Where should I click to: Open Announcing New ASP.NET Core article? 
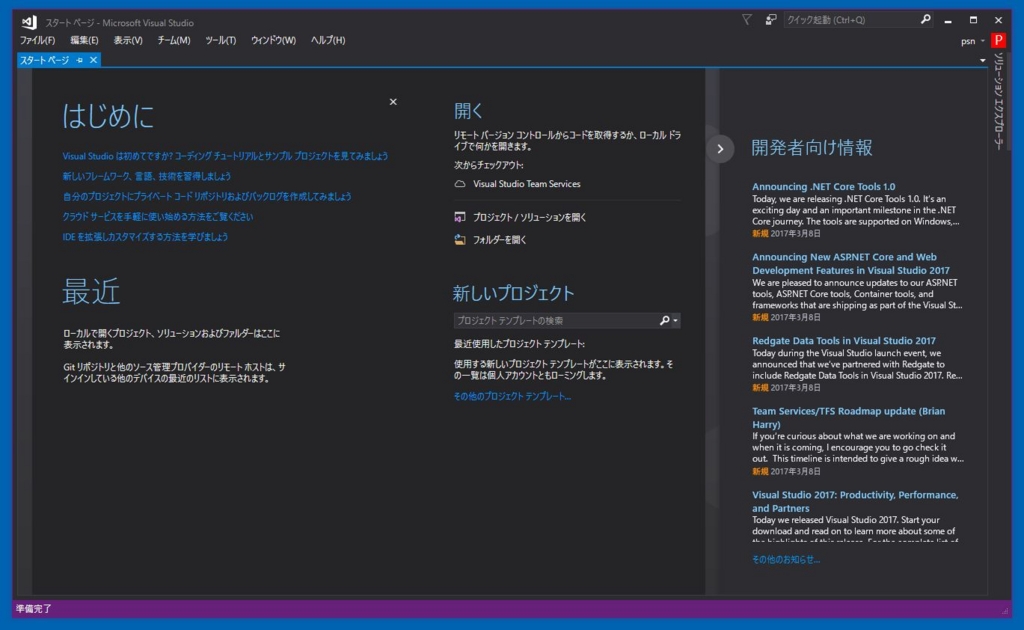pos(851,264)
